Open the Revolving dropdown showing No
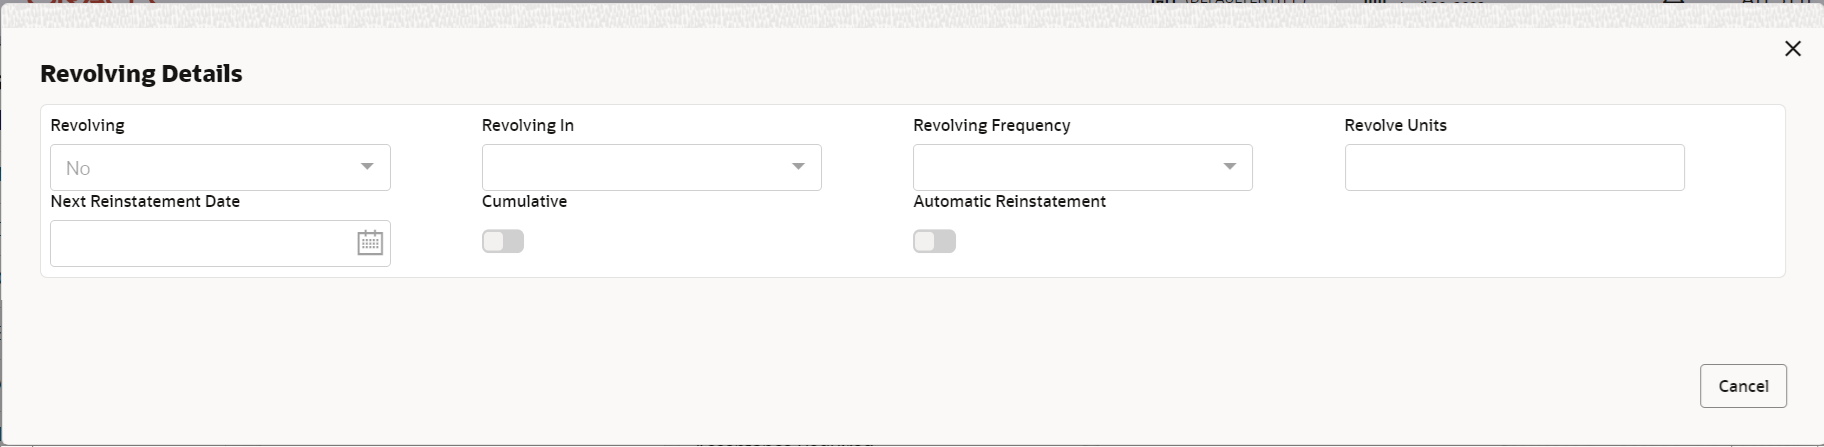 pos(220,168)
